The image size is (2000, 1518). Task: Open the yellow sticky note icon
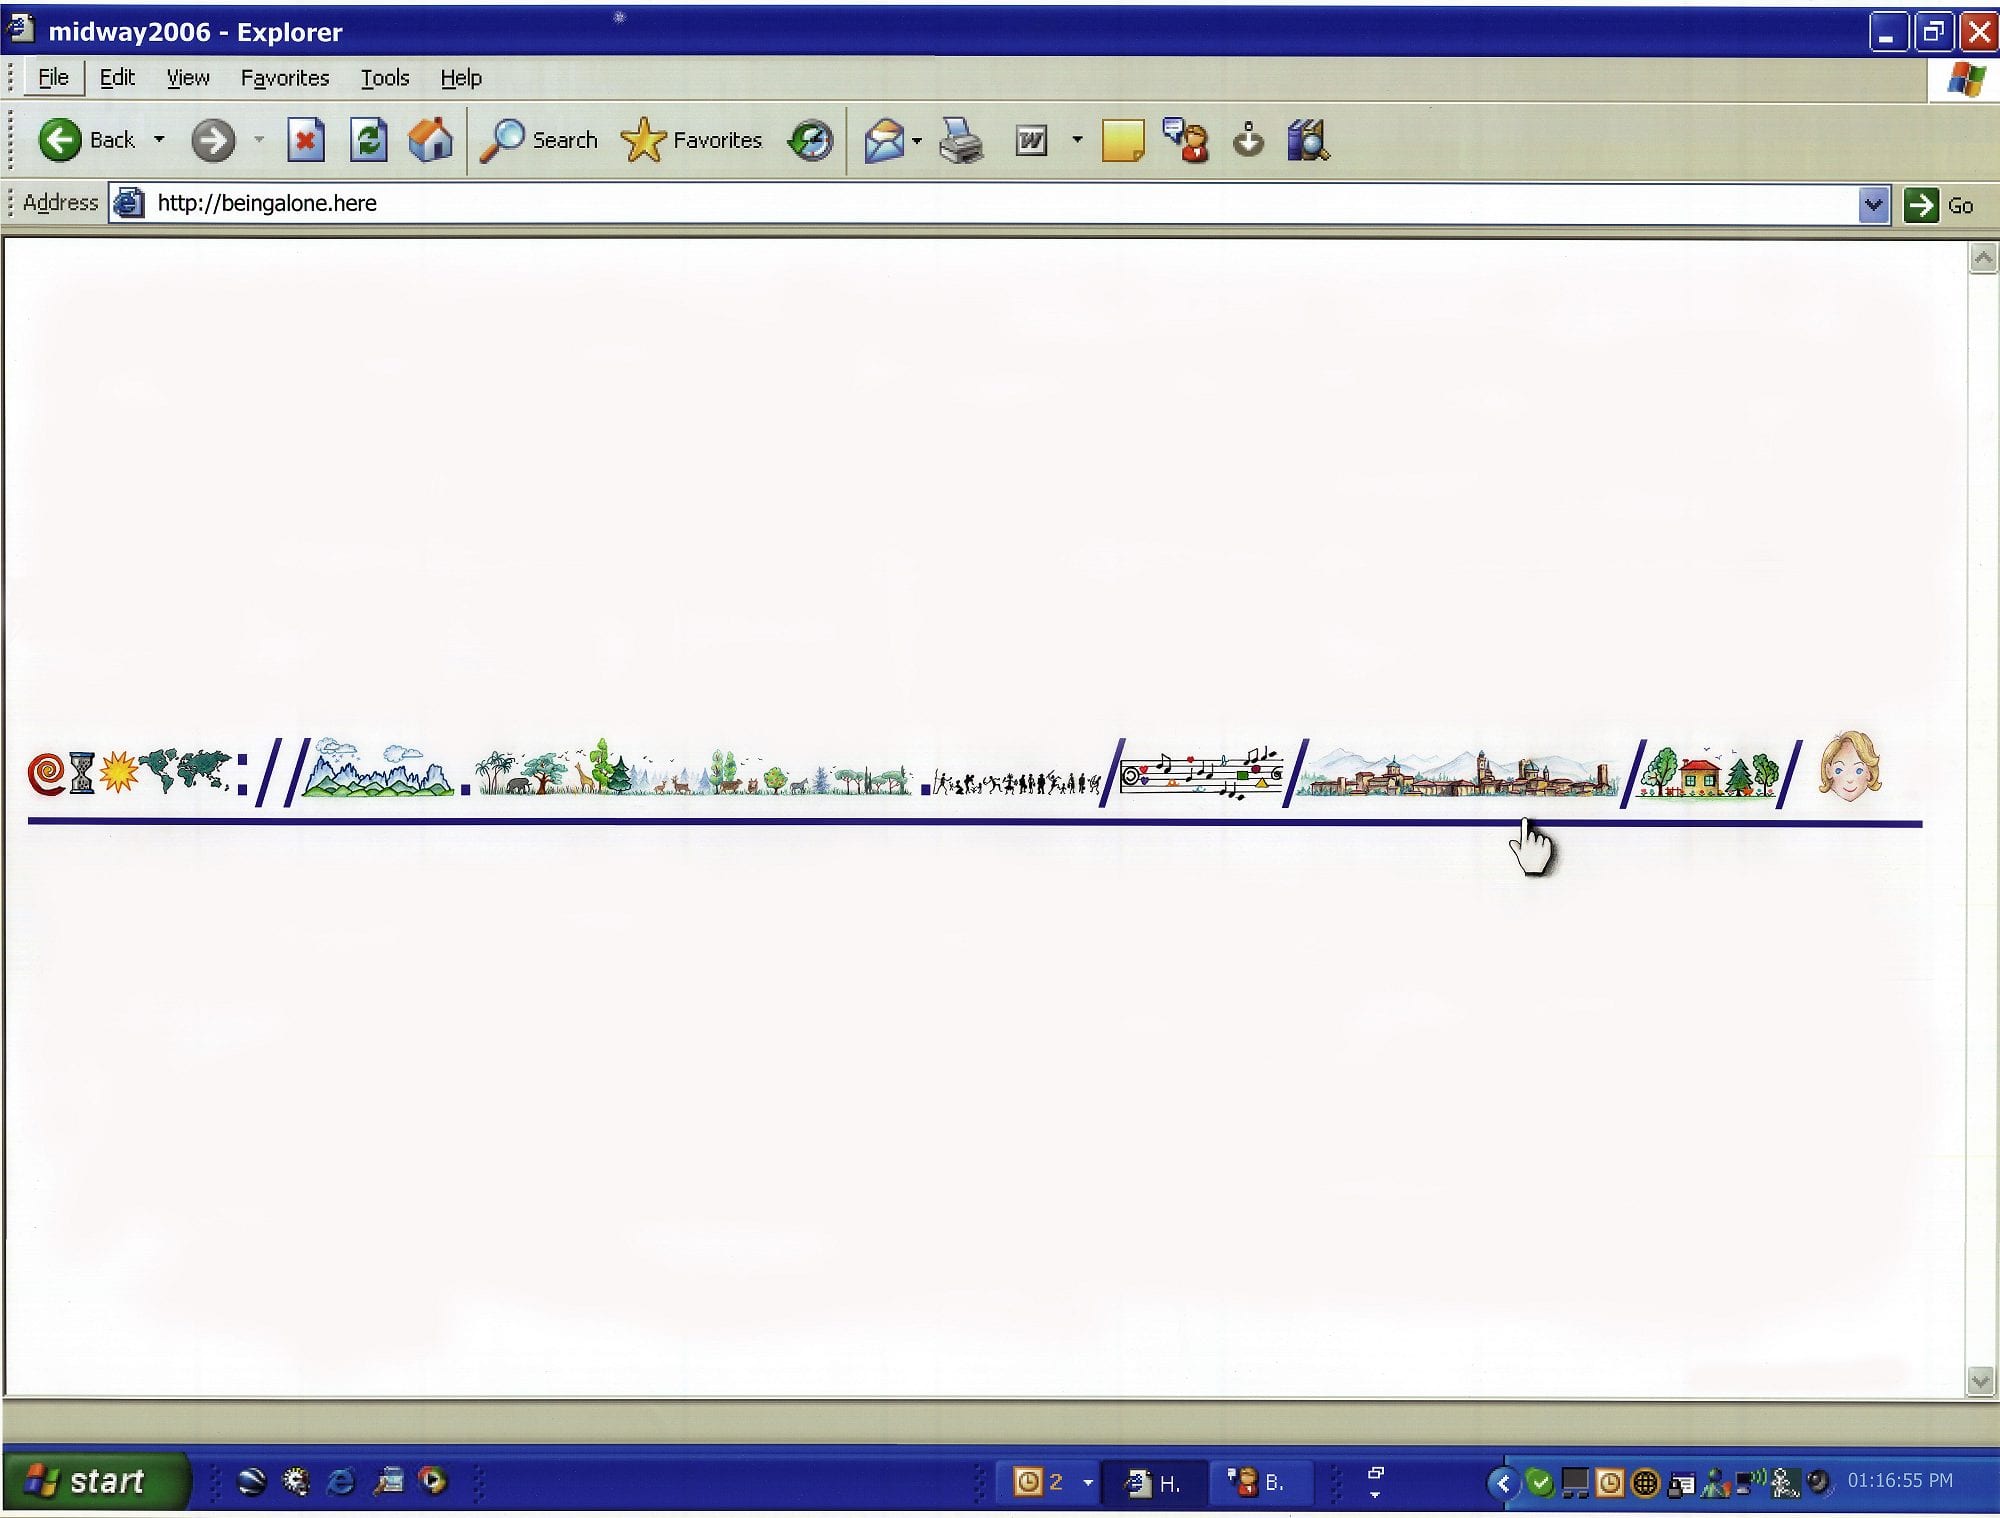click(1122, 140)
